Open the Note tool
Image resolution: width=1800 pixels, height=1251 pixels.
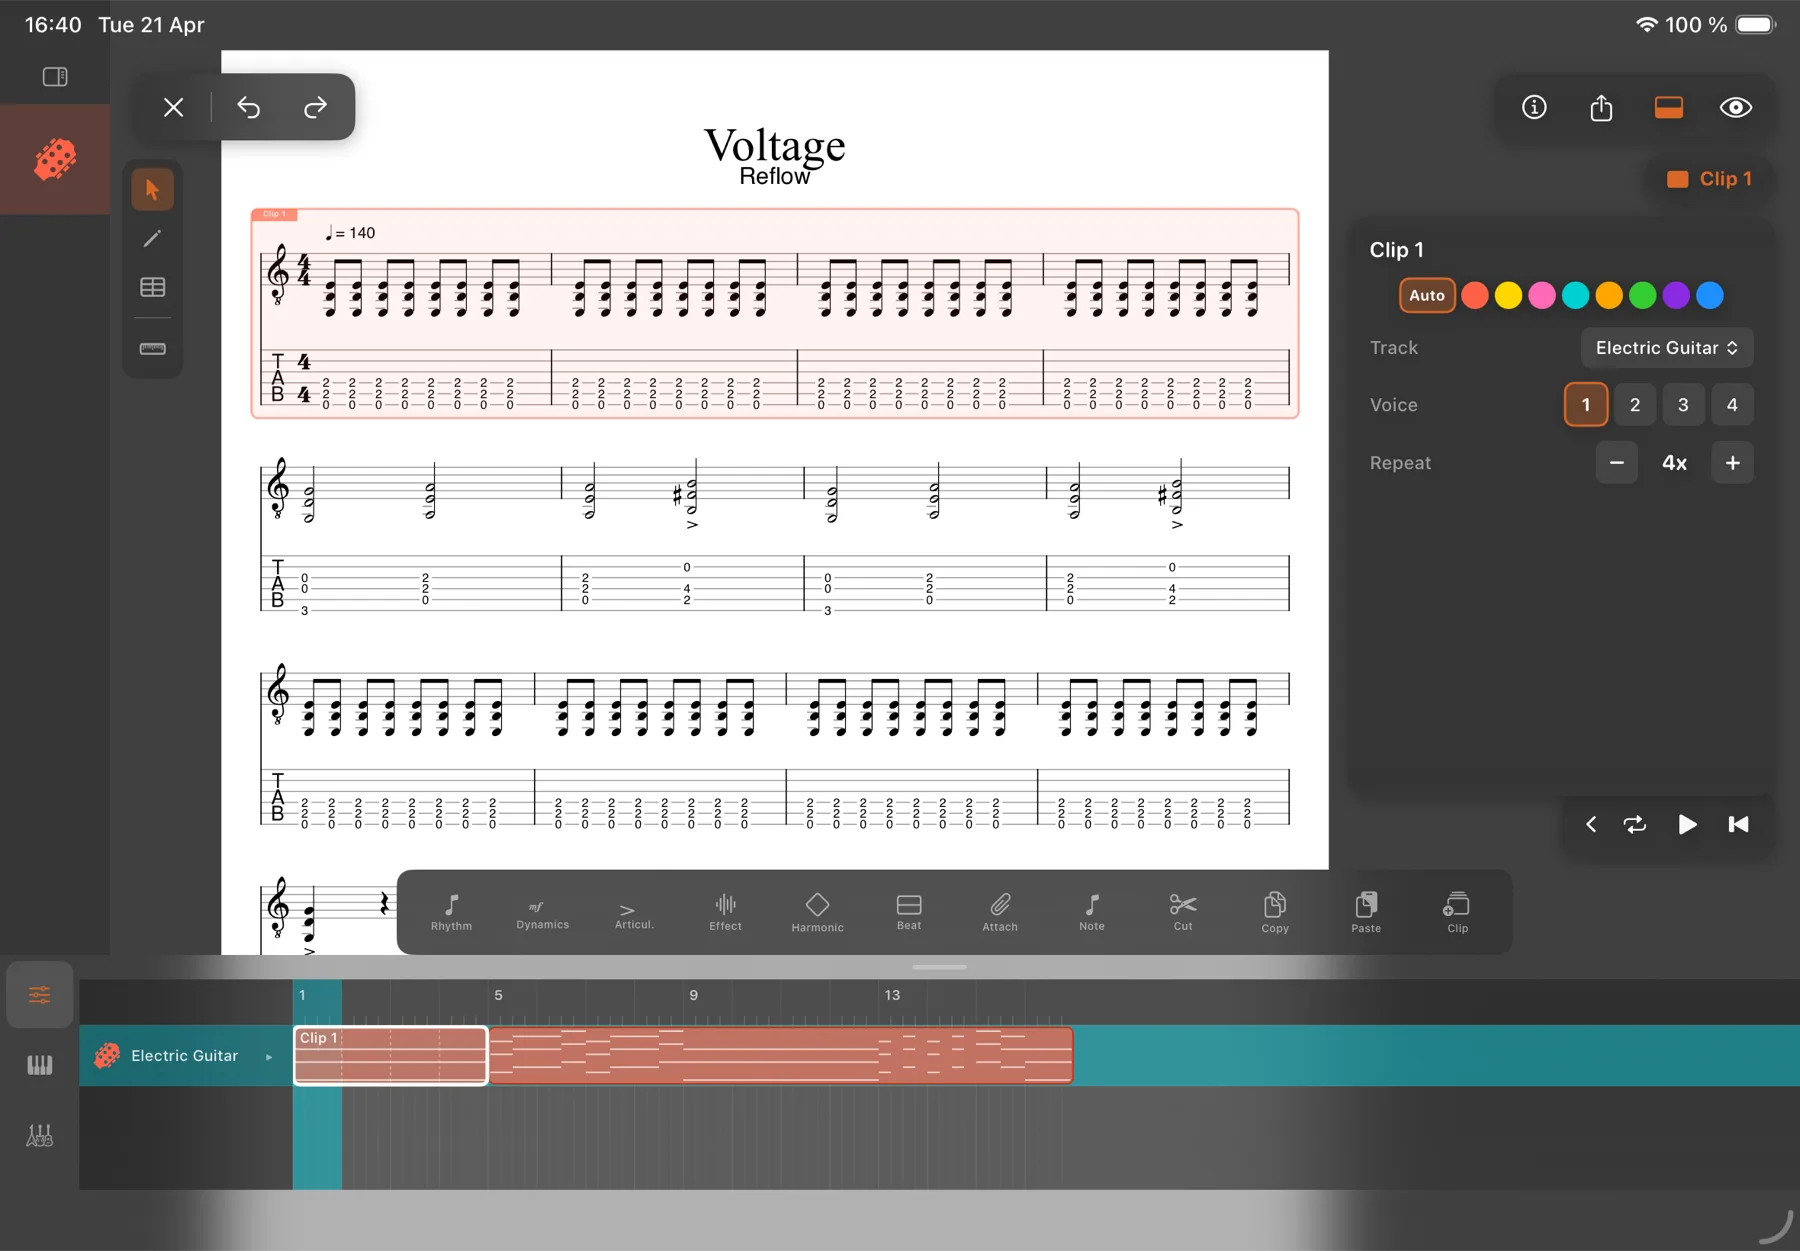click(1092, 913)
